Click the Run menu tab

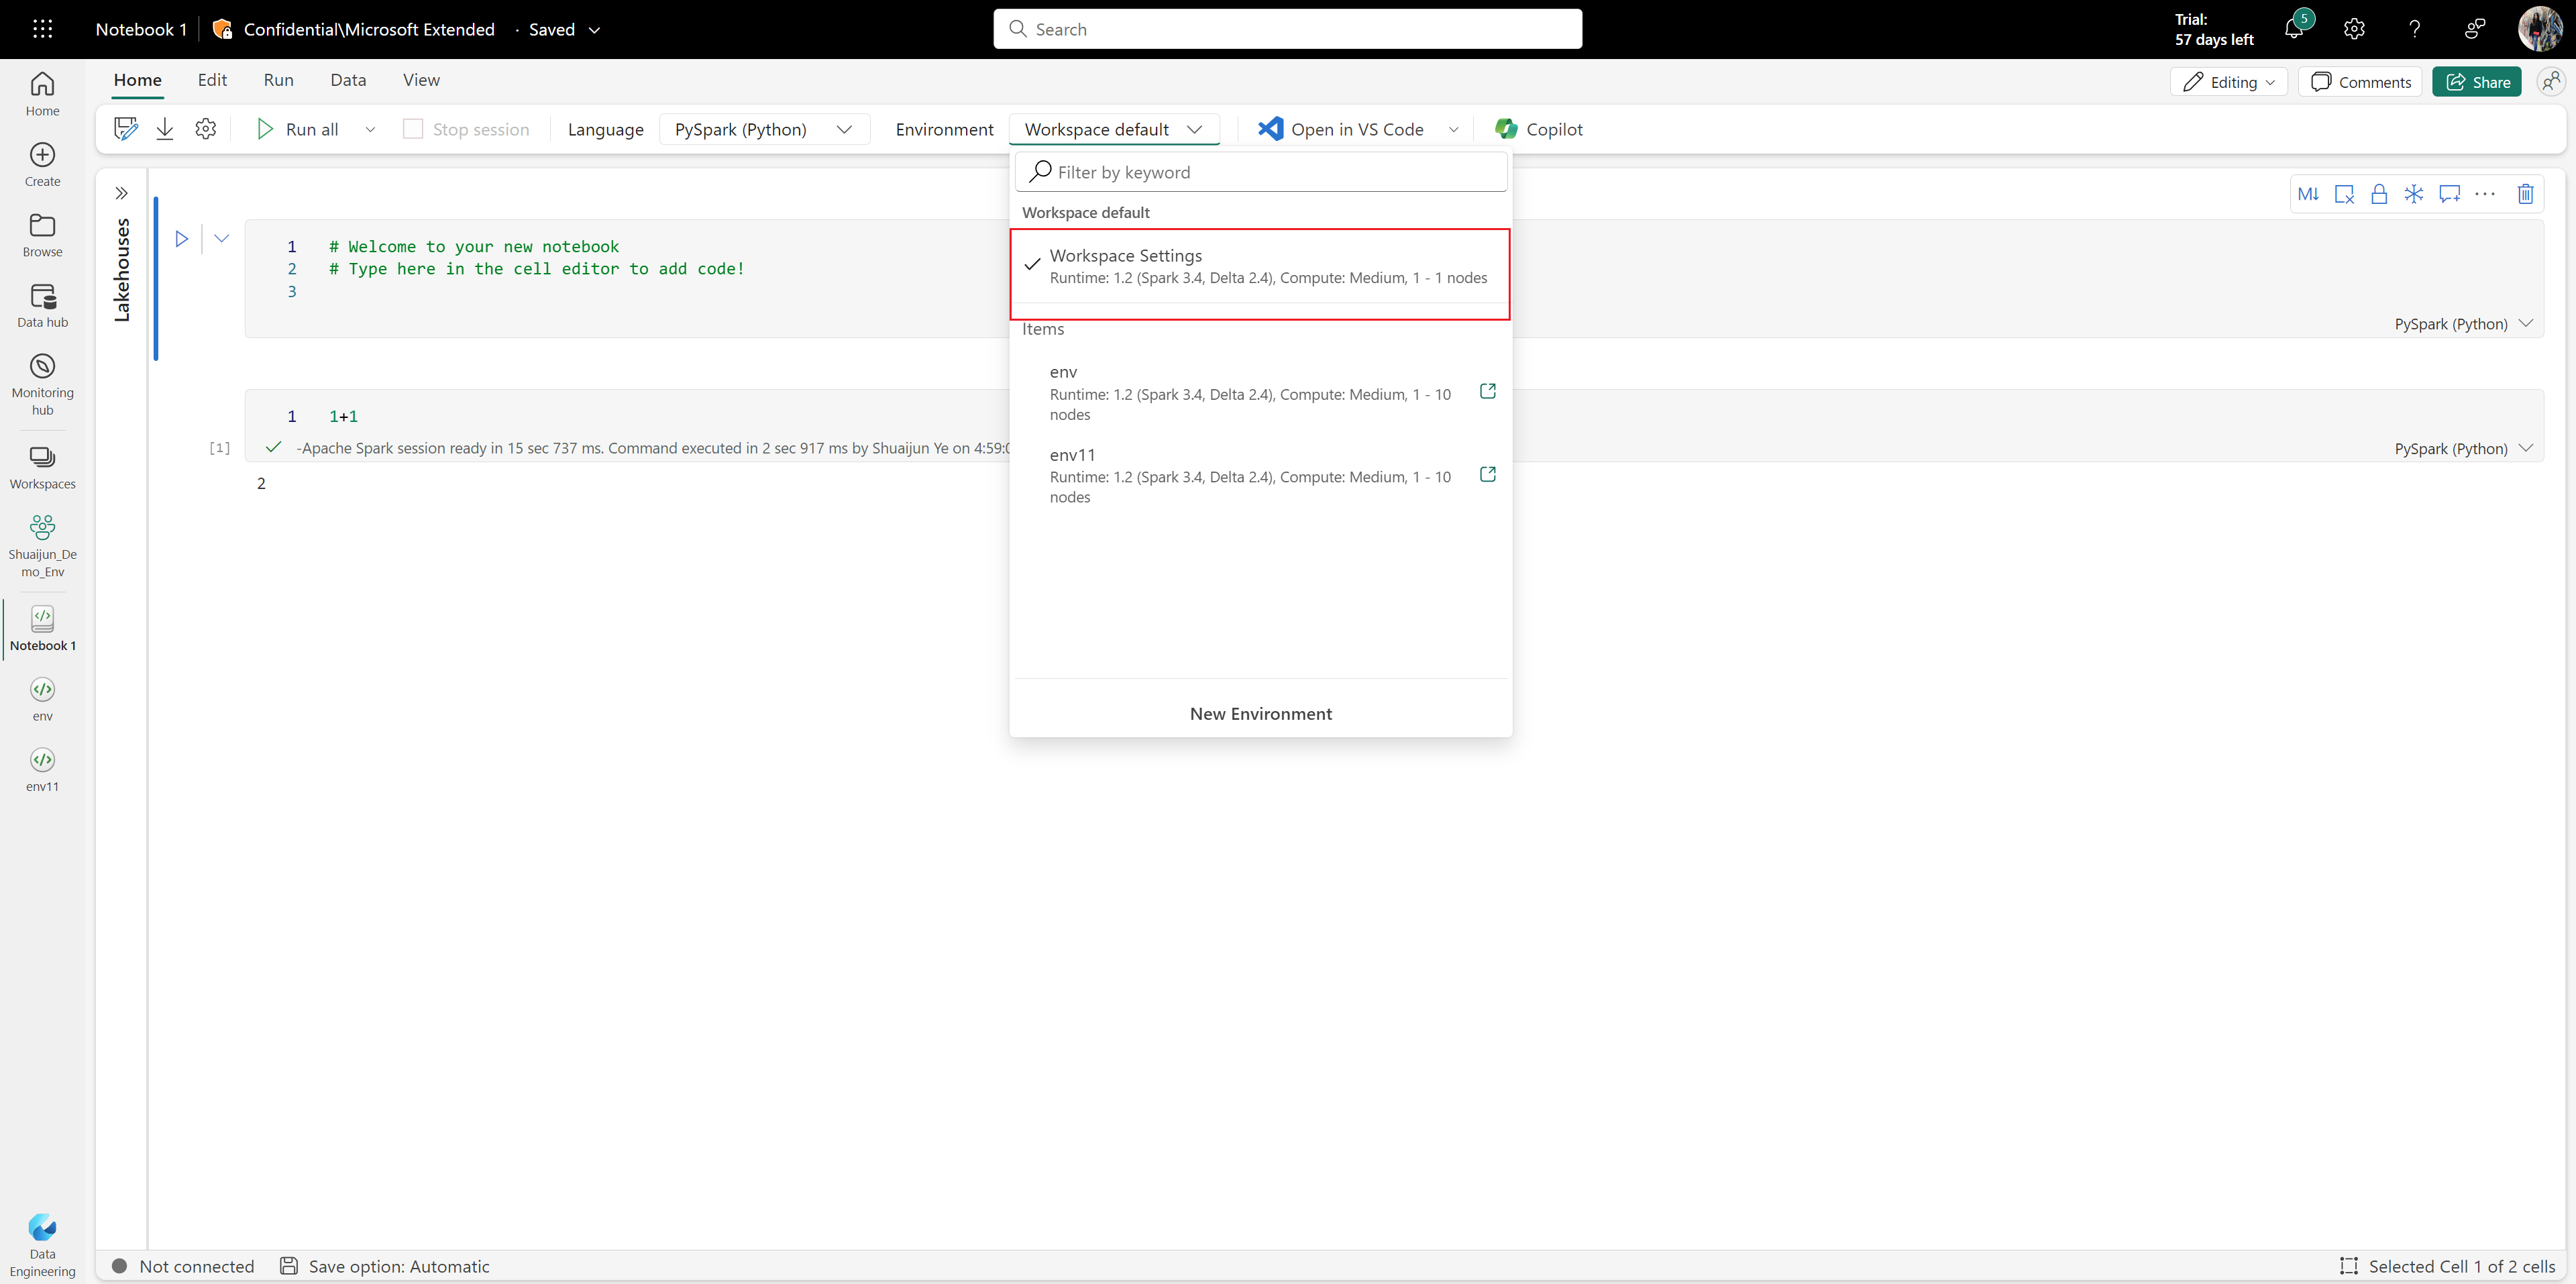[x=278, y=78]
